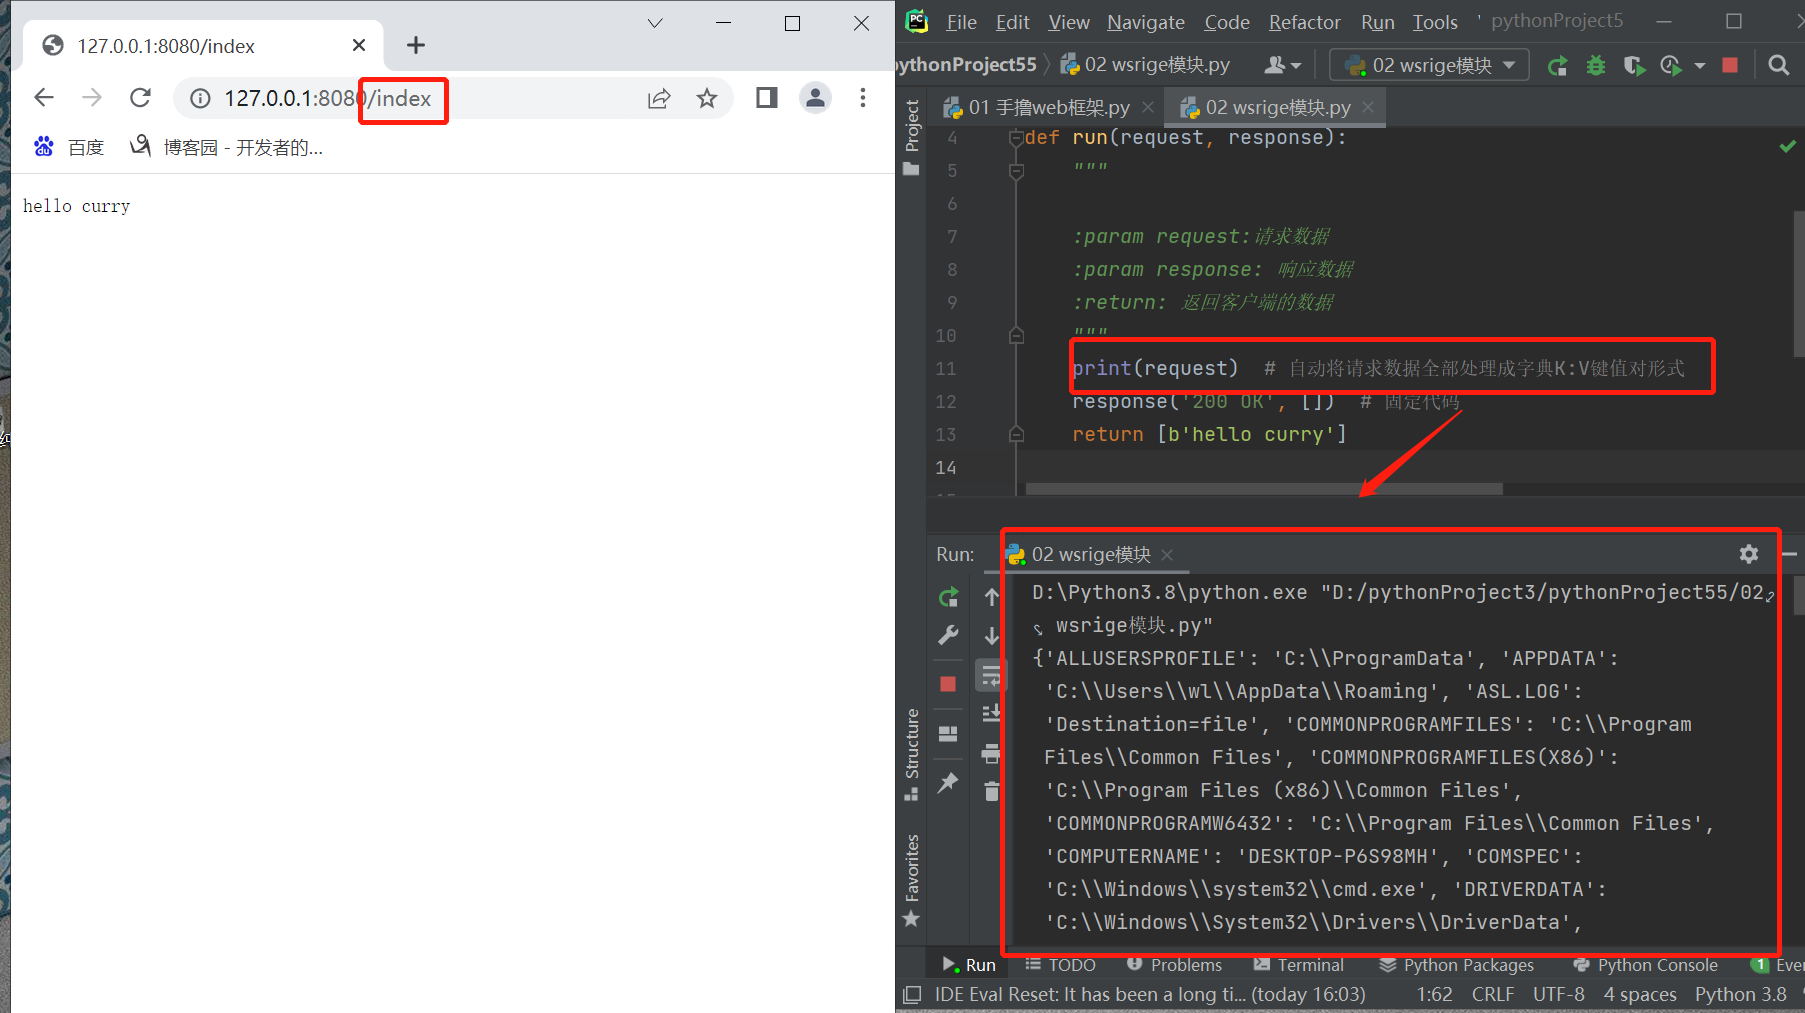1805x1013 pixels.
Task: Toggle the Favorites side panel
Action: point(911,880)
